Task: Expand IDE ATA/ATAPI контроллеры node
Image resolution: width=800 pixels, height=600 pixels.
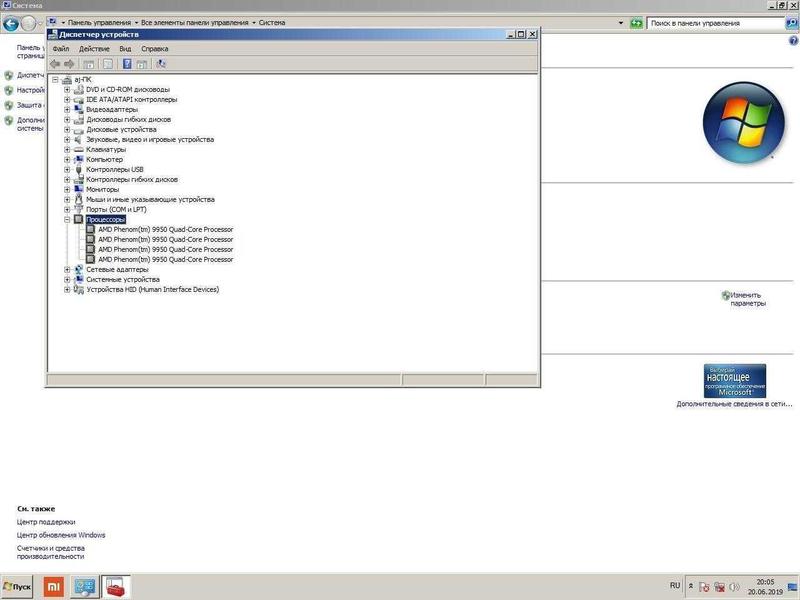Action: (67, 99)
